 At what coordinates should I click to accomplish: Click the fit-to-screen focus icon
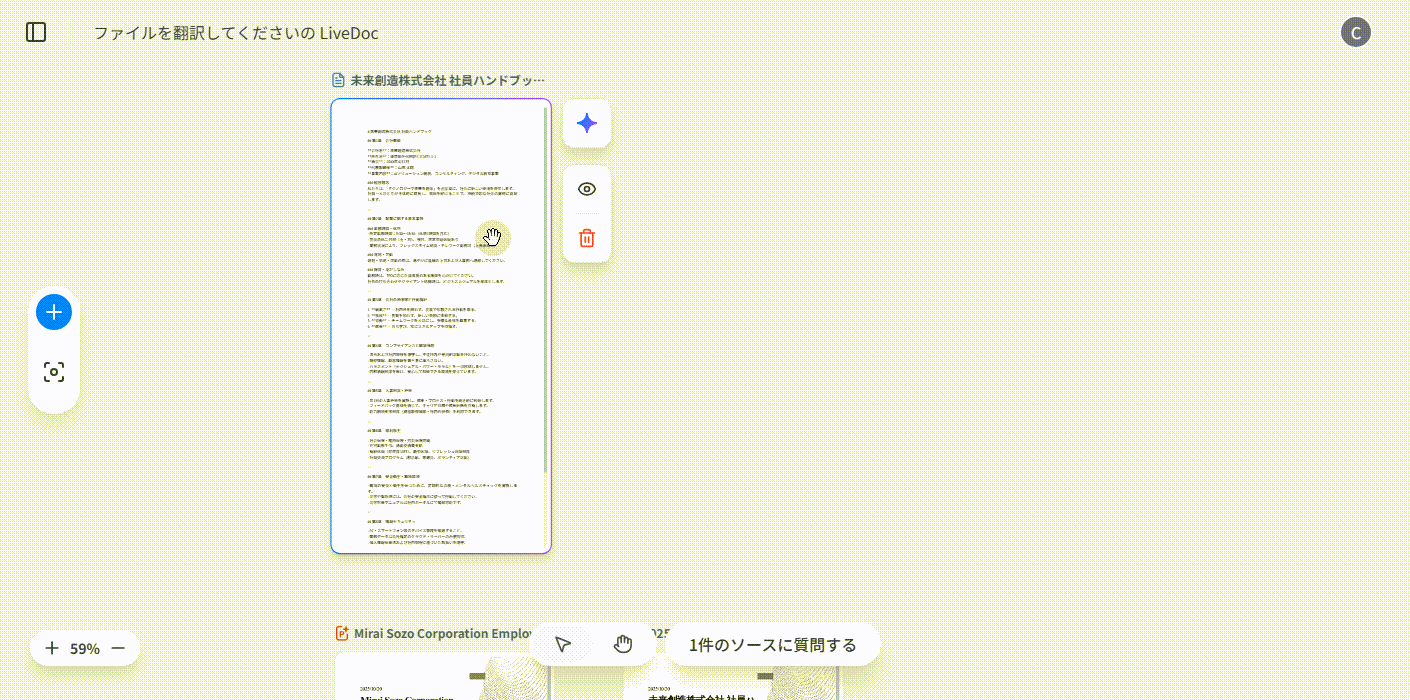click(54, 373)
